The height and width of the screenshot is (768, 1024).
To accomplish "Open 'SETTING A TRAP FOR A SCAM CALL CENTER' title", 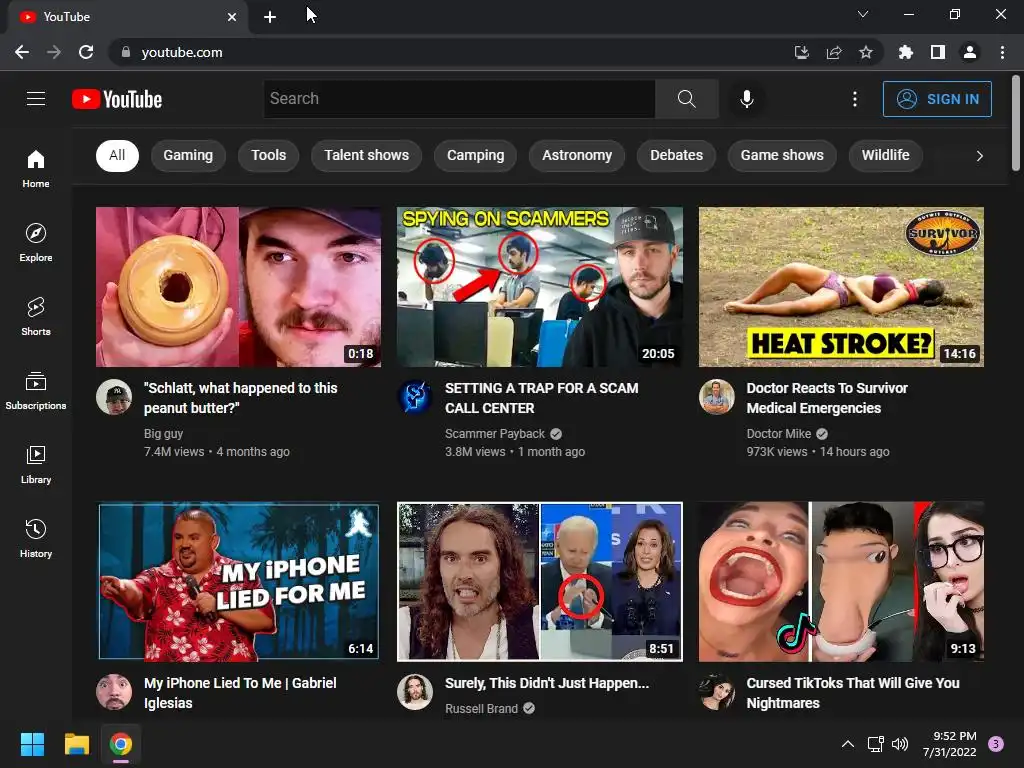I will 541,398.
